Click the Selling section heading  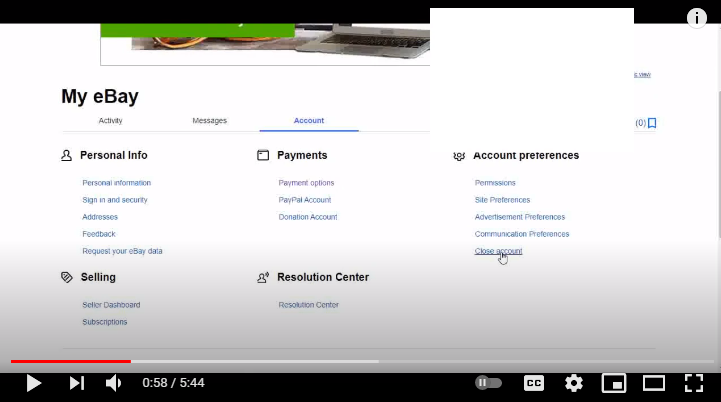tap(98, 277)
